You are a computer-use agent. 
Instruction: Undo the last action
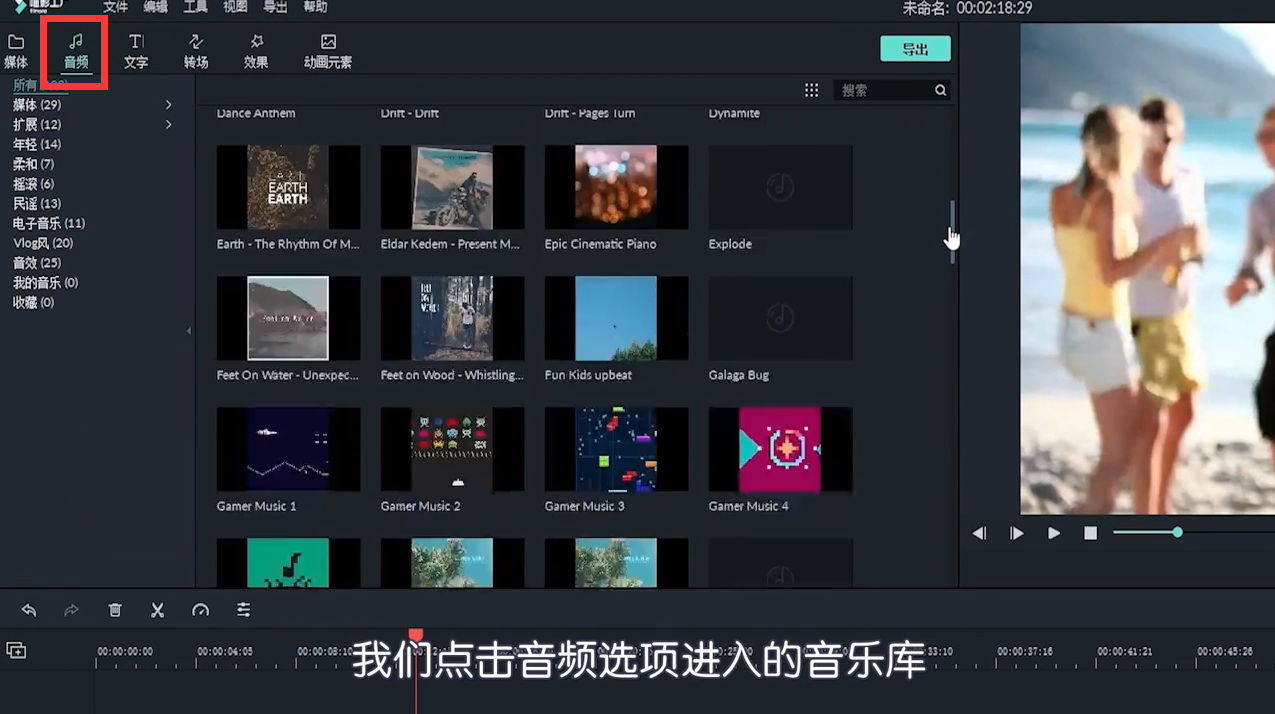click(x=28, y=609)
